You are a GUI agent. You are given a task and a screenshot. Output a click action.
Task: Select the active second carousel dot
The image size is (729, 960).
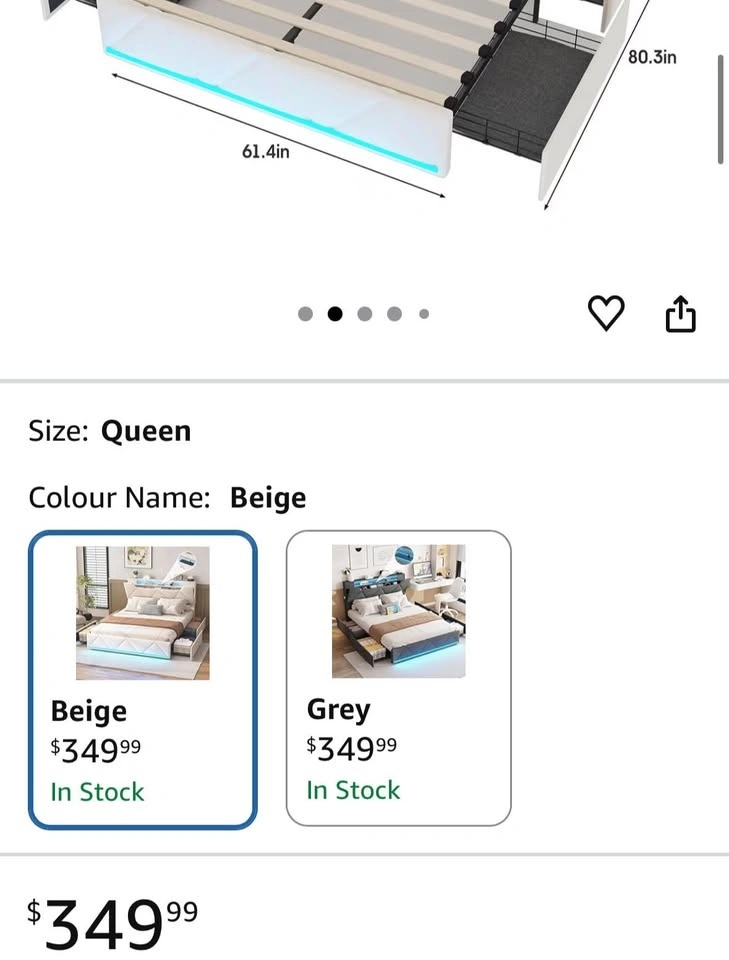click(335, 314)
